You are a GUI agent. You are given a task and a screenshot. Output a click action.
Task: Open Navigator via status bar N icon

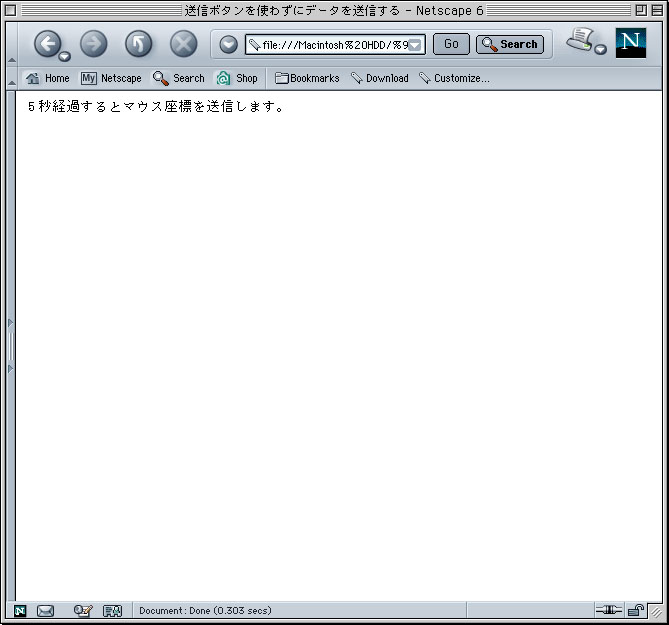pyautogui.click(x=20, y=611)
